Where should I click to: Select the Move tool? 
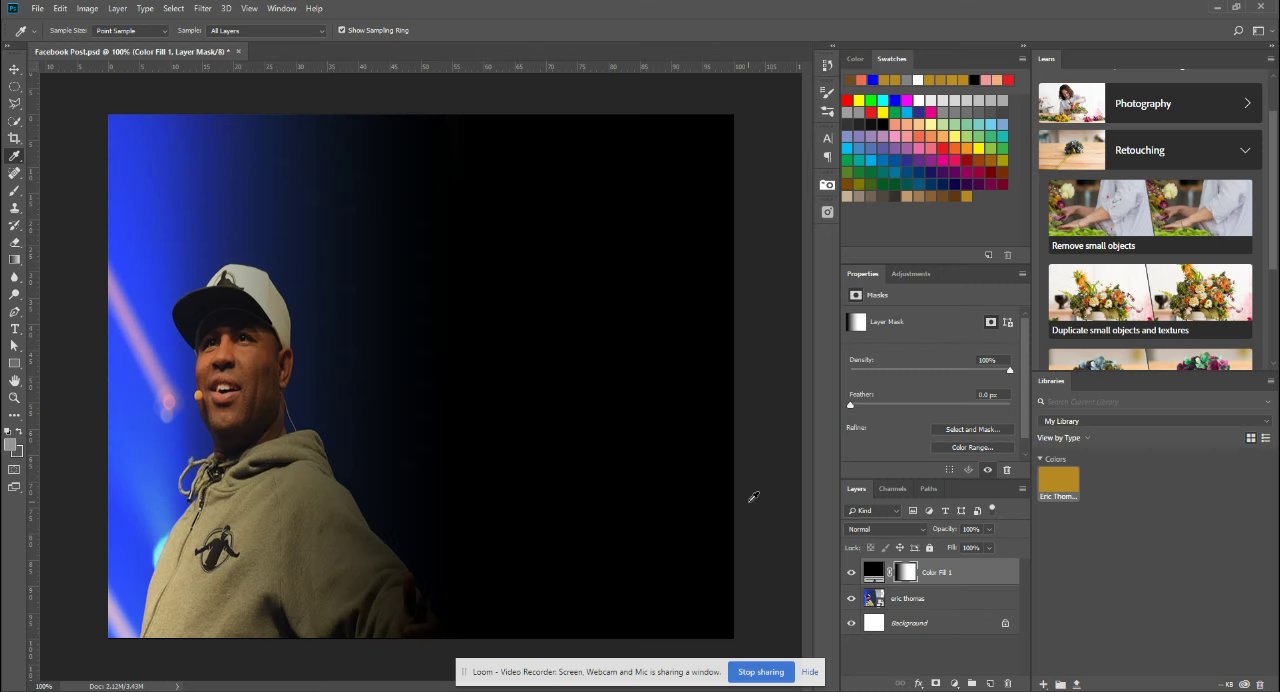click(14, 69)
